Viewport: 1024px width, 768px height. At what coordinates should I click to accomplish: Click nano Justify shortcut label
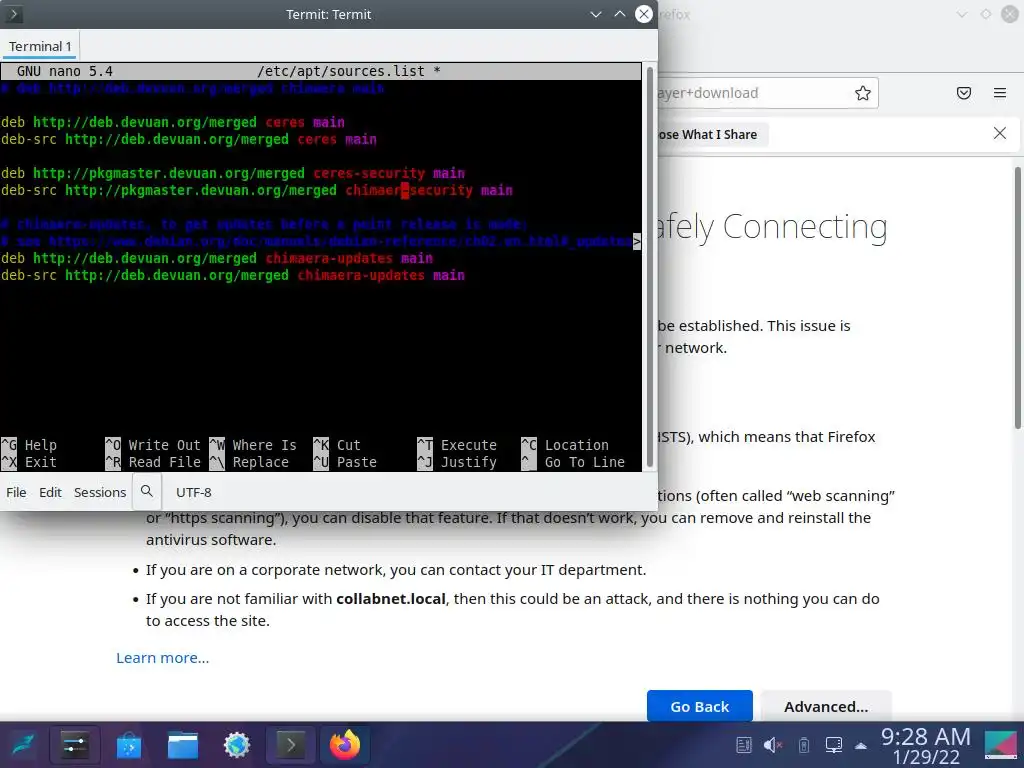click(x=469, y=462)
